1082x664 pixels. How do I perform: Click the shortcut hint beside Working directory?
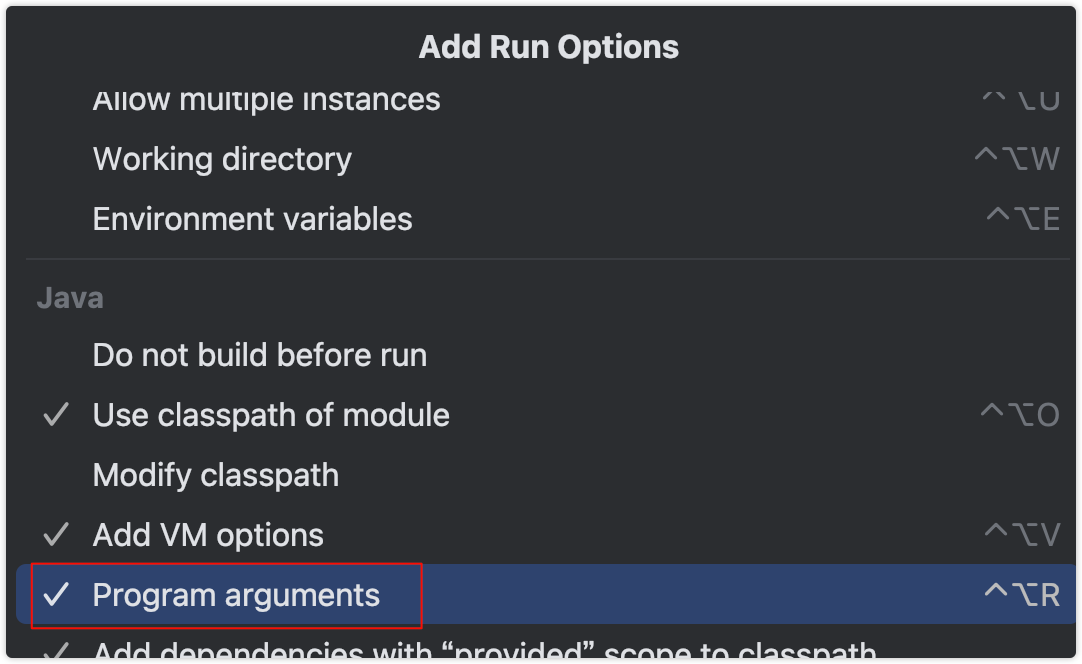pyautogui.click(x=1016, y=160)
